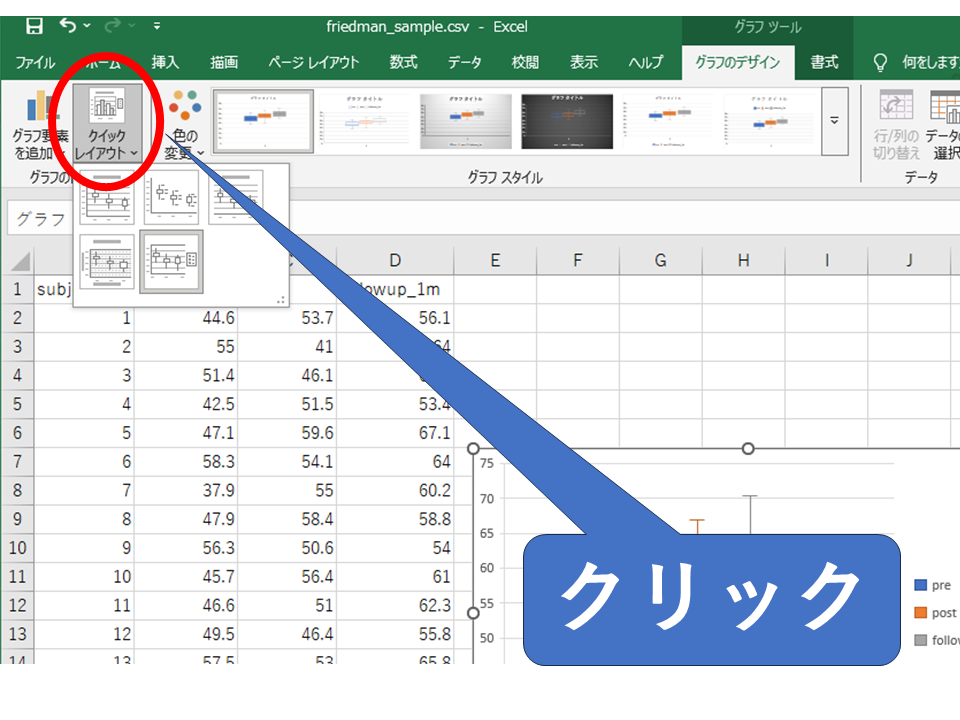The image size is (960, 720).
Task: Click the Save icon in quick access toolbar
Action: click(34, 26)
